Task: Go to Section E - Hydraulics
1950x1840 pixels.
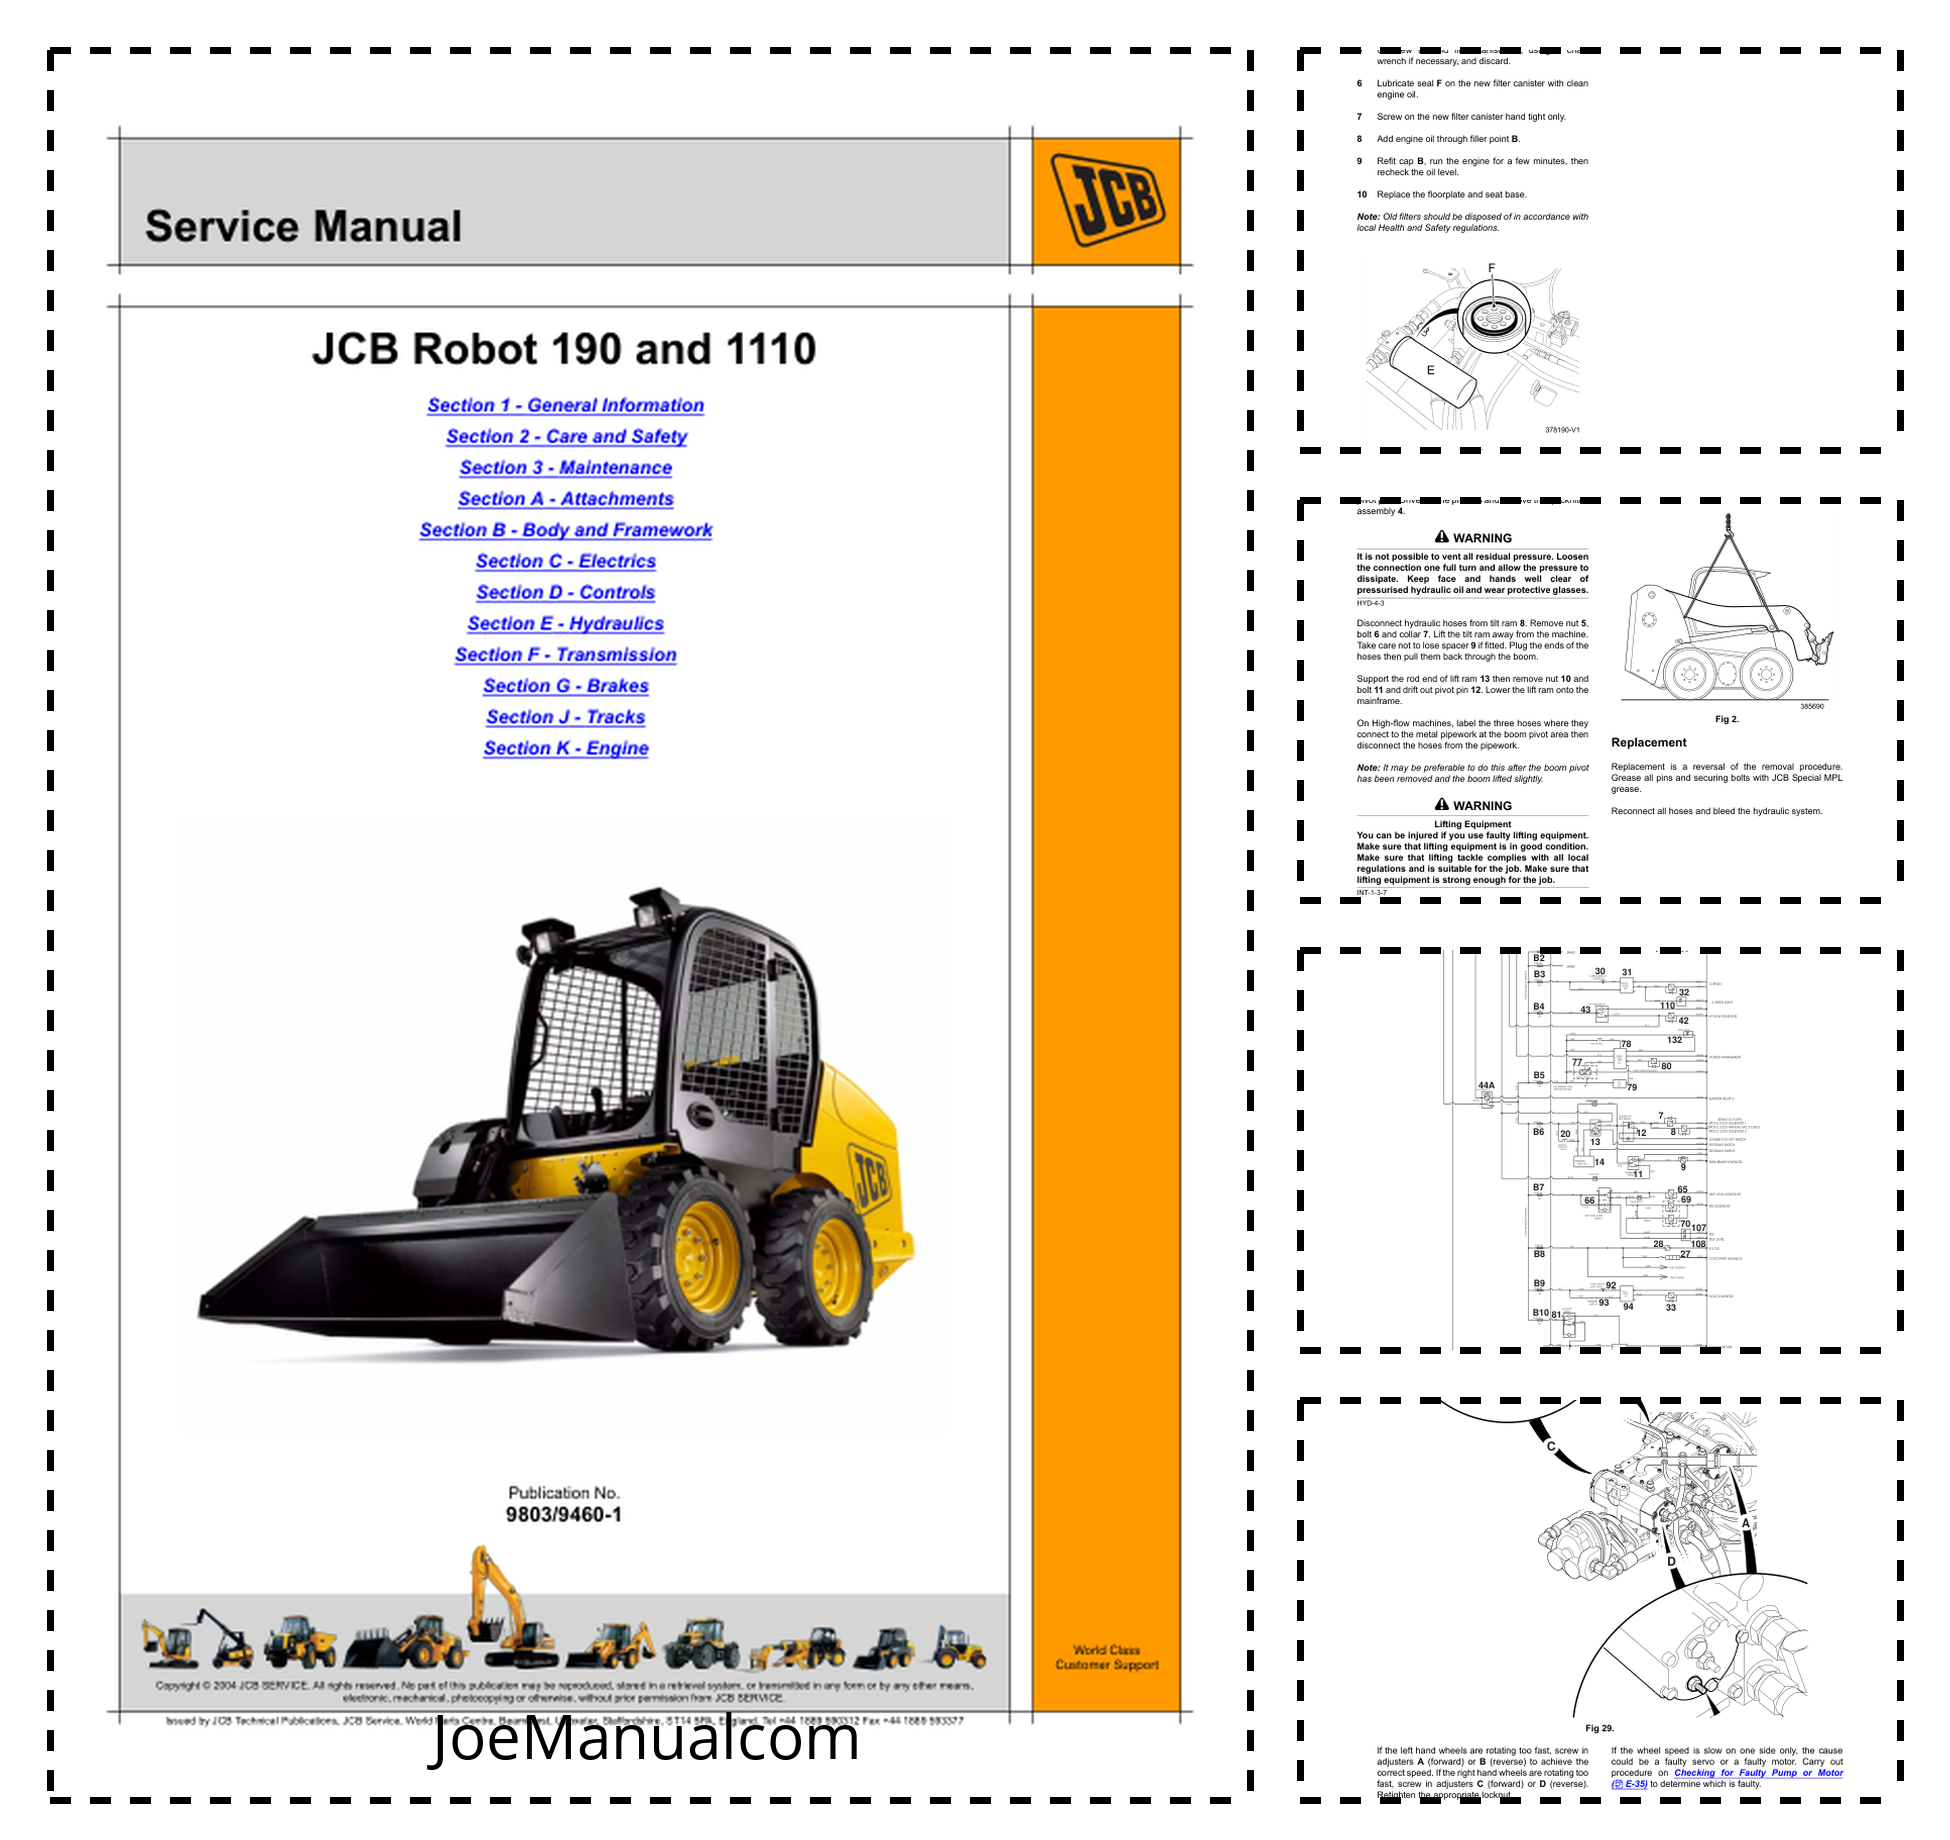Action: pos(565,624)
